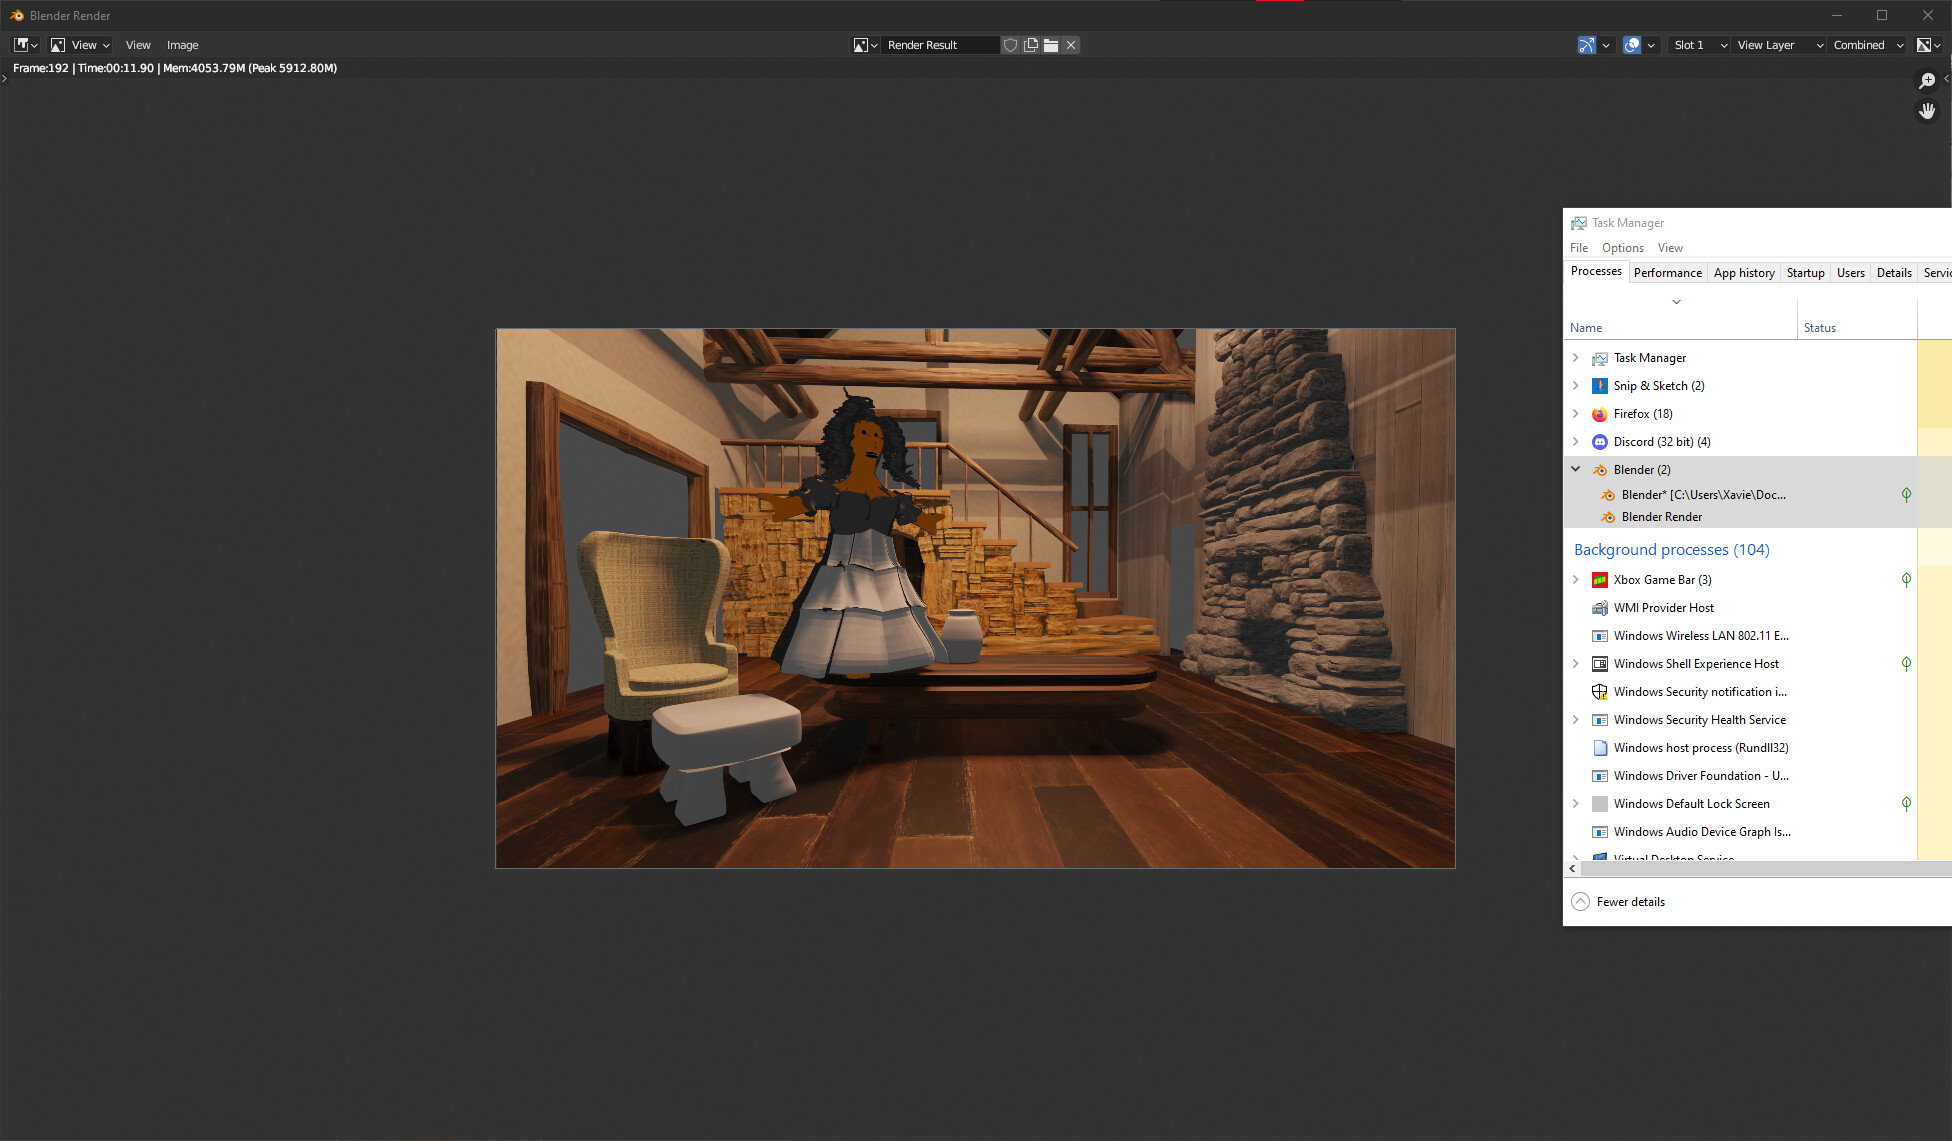Image resolution: width=1952 pixels, height=1141 pixels.
Task: Switch to App history tab
Action: click(1744, 273)
